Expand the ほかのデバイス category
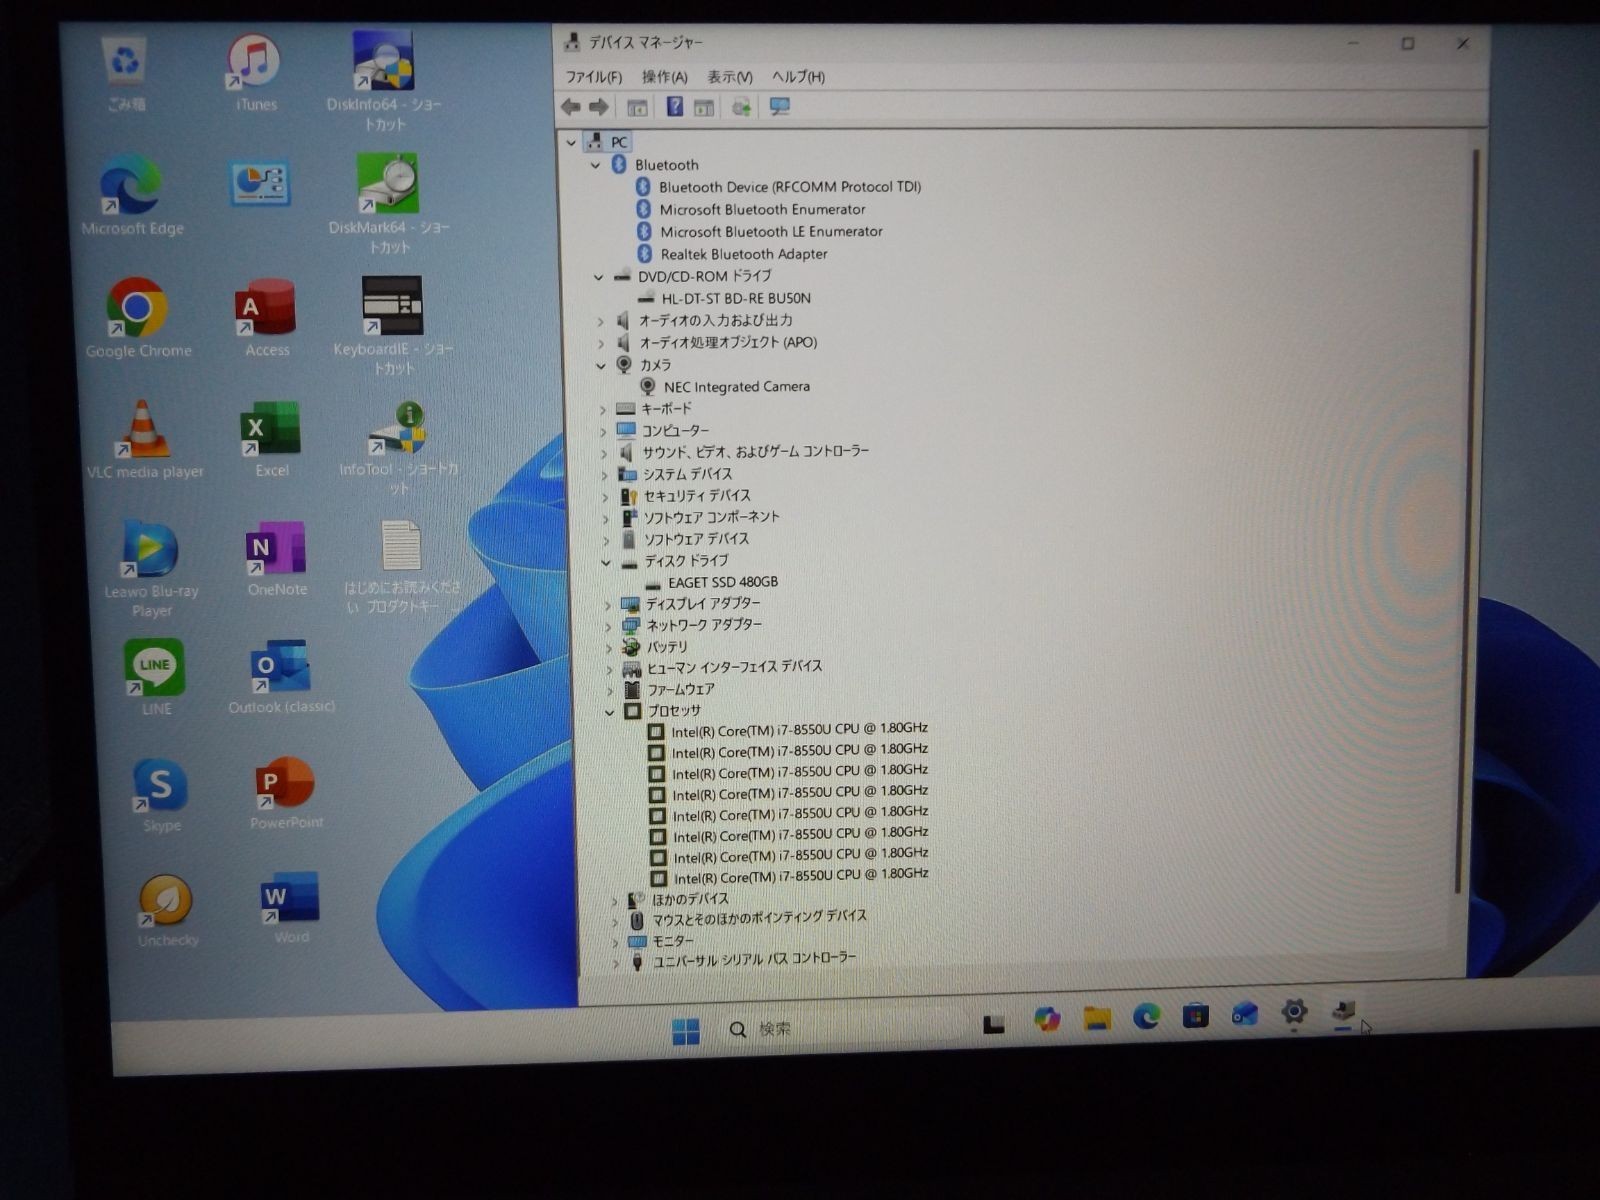1600x1200 pixels. coord(615,901)
